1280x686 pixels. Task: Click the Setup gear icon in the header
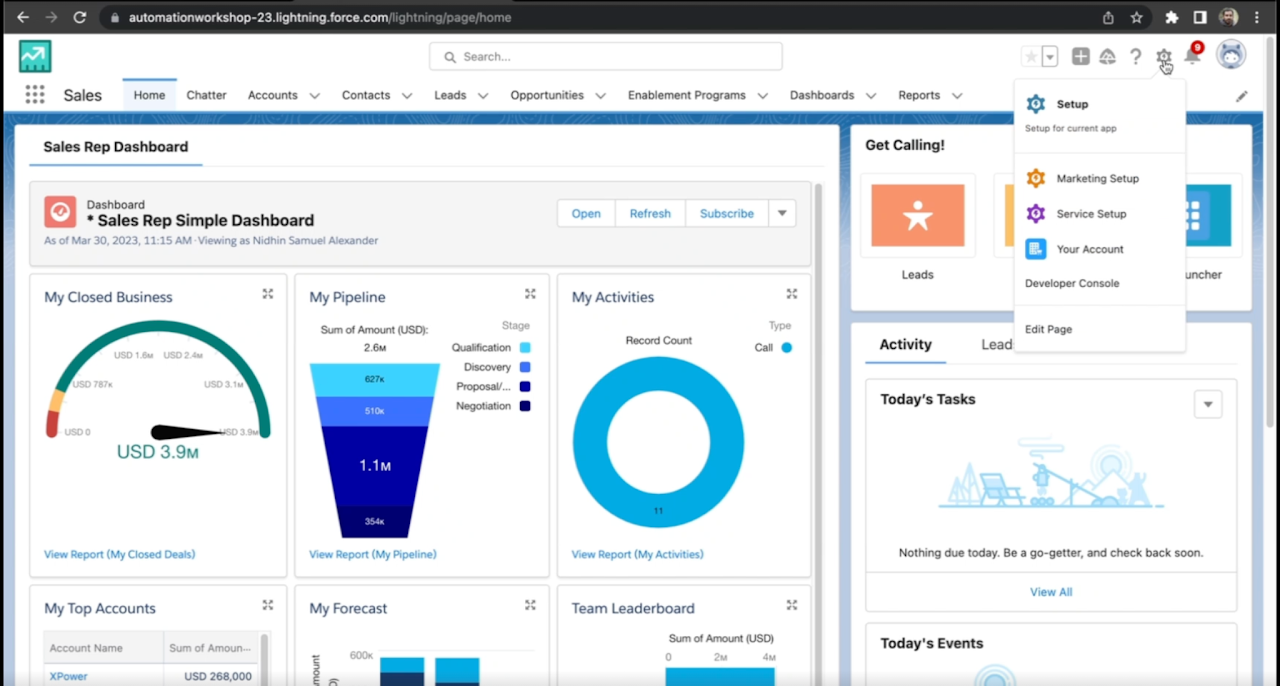click(1164, 57)
